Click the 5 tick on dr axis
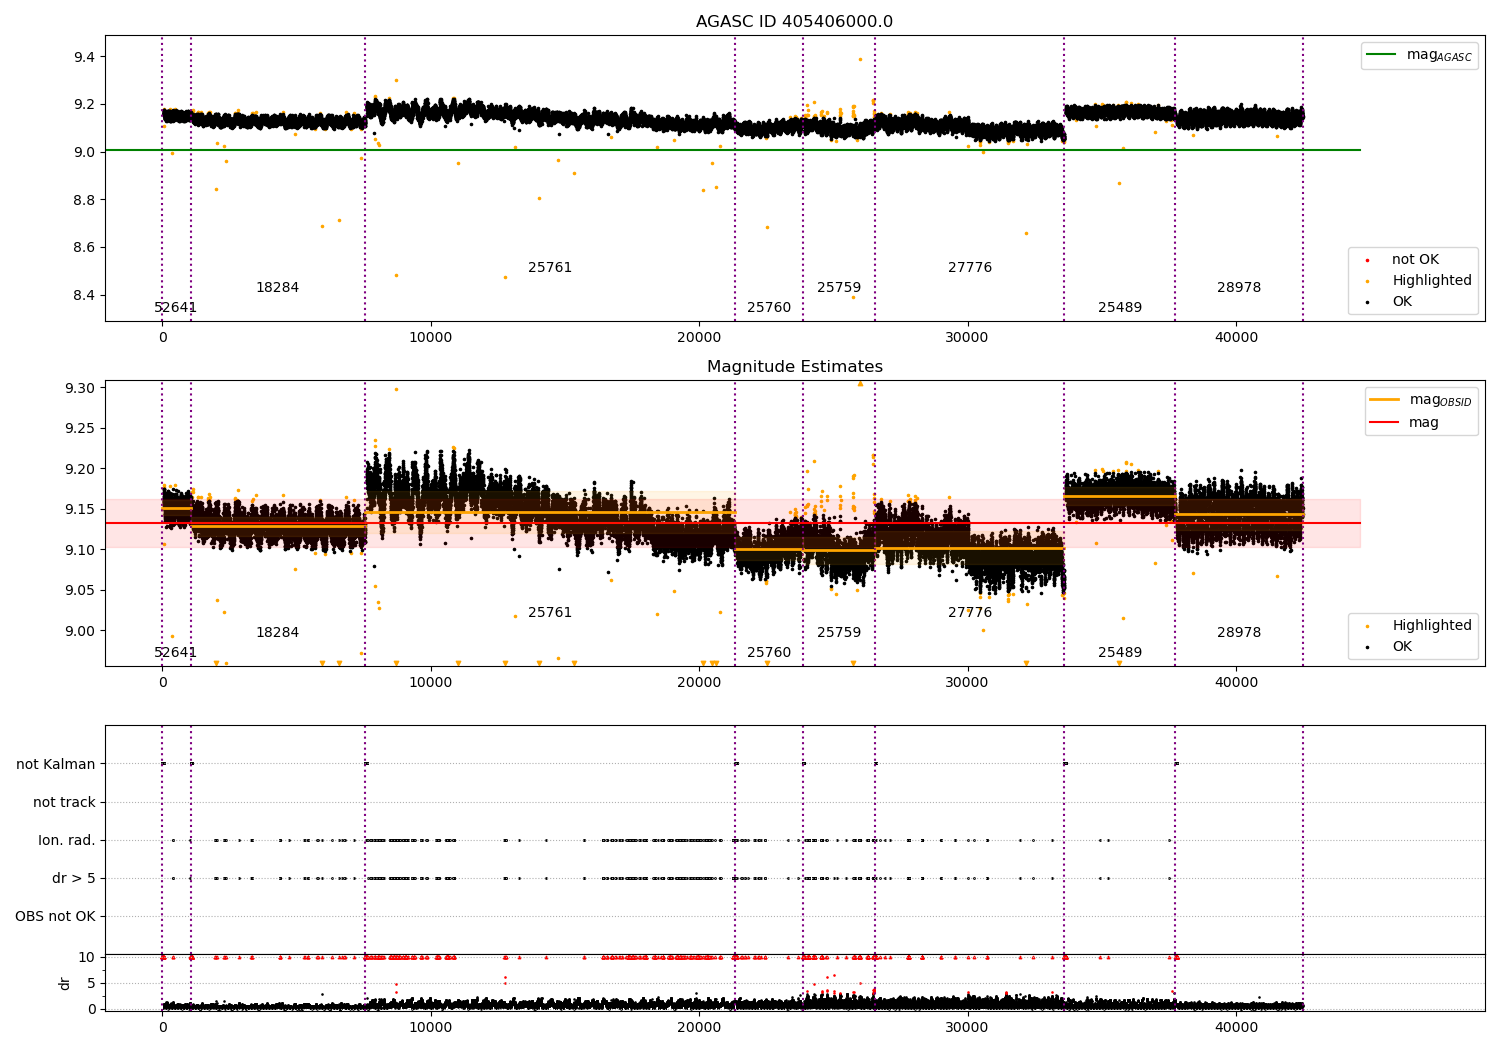The image size is (1500, 1050). point(91,984)
